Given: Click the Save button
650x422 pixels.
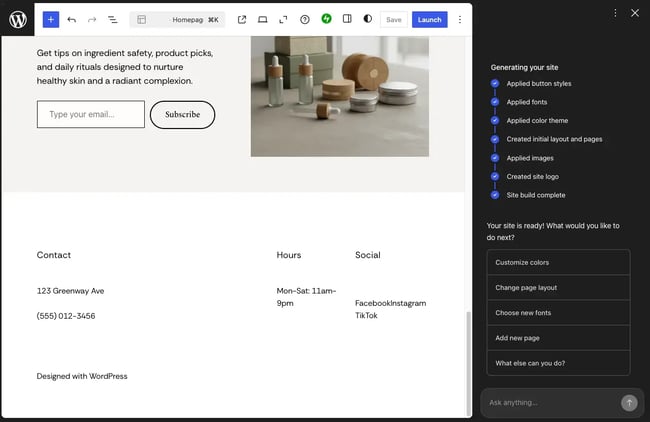Looking at the screenshot, I should pyautogui.click(x=393, y=19).
